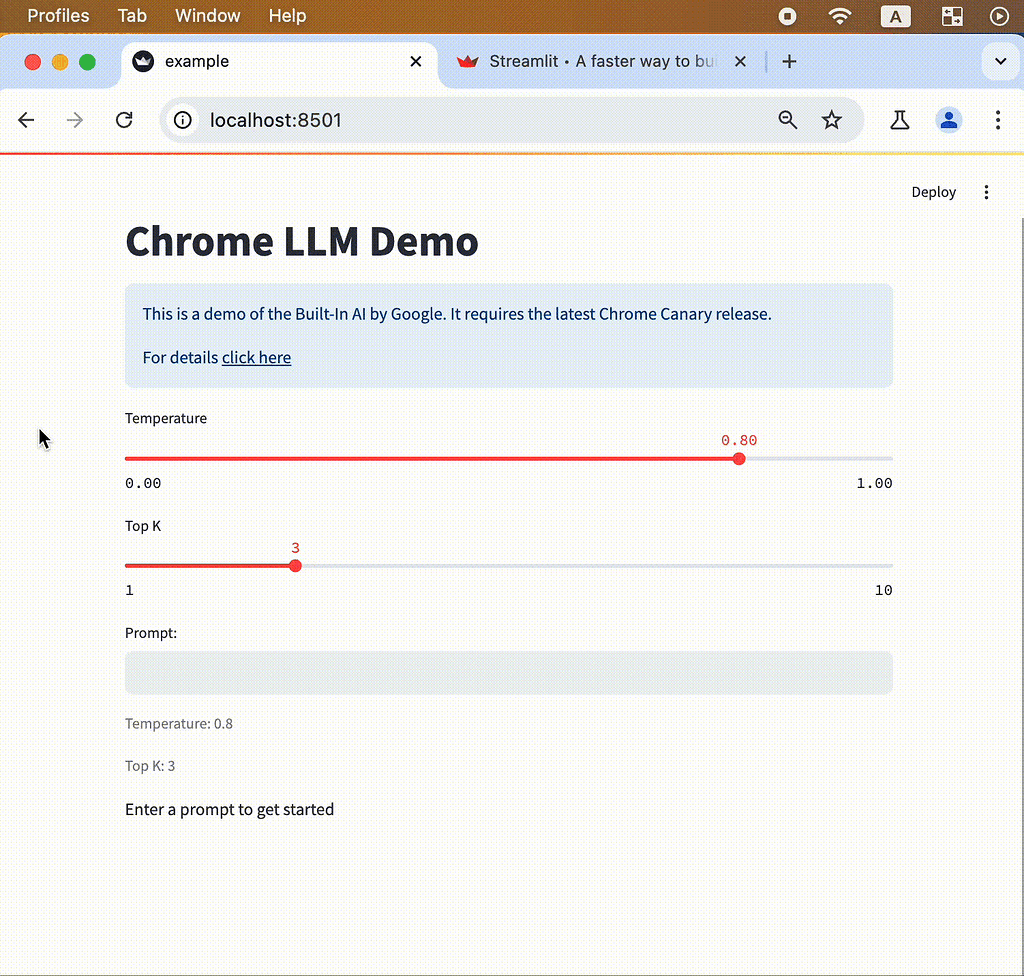1024x976 pixels.
Task: Click the Wi-Fi icon in menu bar
Action: 840,16
